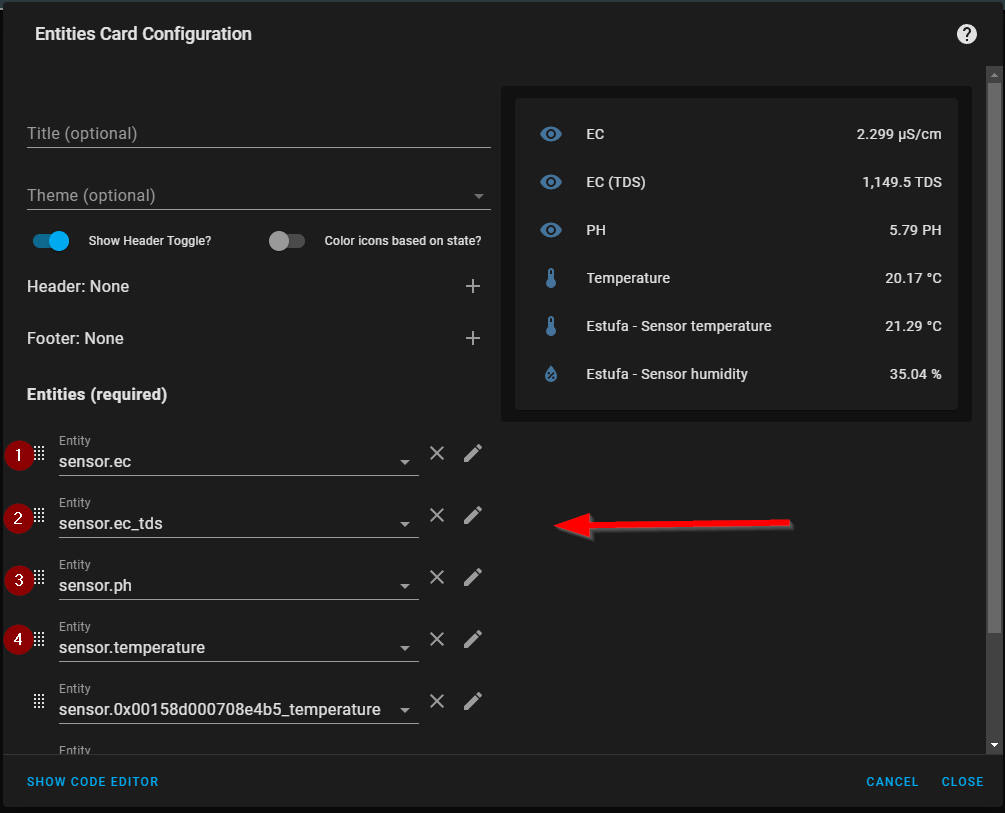Disable the Show Header Toggle switch
This screenshot has width=1005, height=813.
[51, 241]
